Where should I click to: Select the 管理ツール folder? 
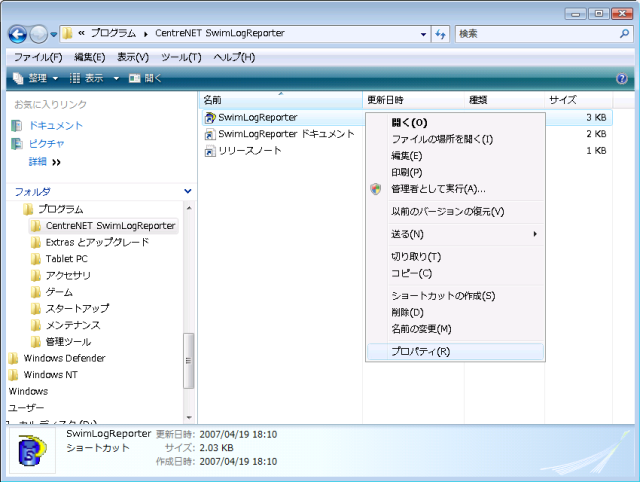(68, 342)
